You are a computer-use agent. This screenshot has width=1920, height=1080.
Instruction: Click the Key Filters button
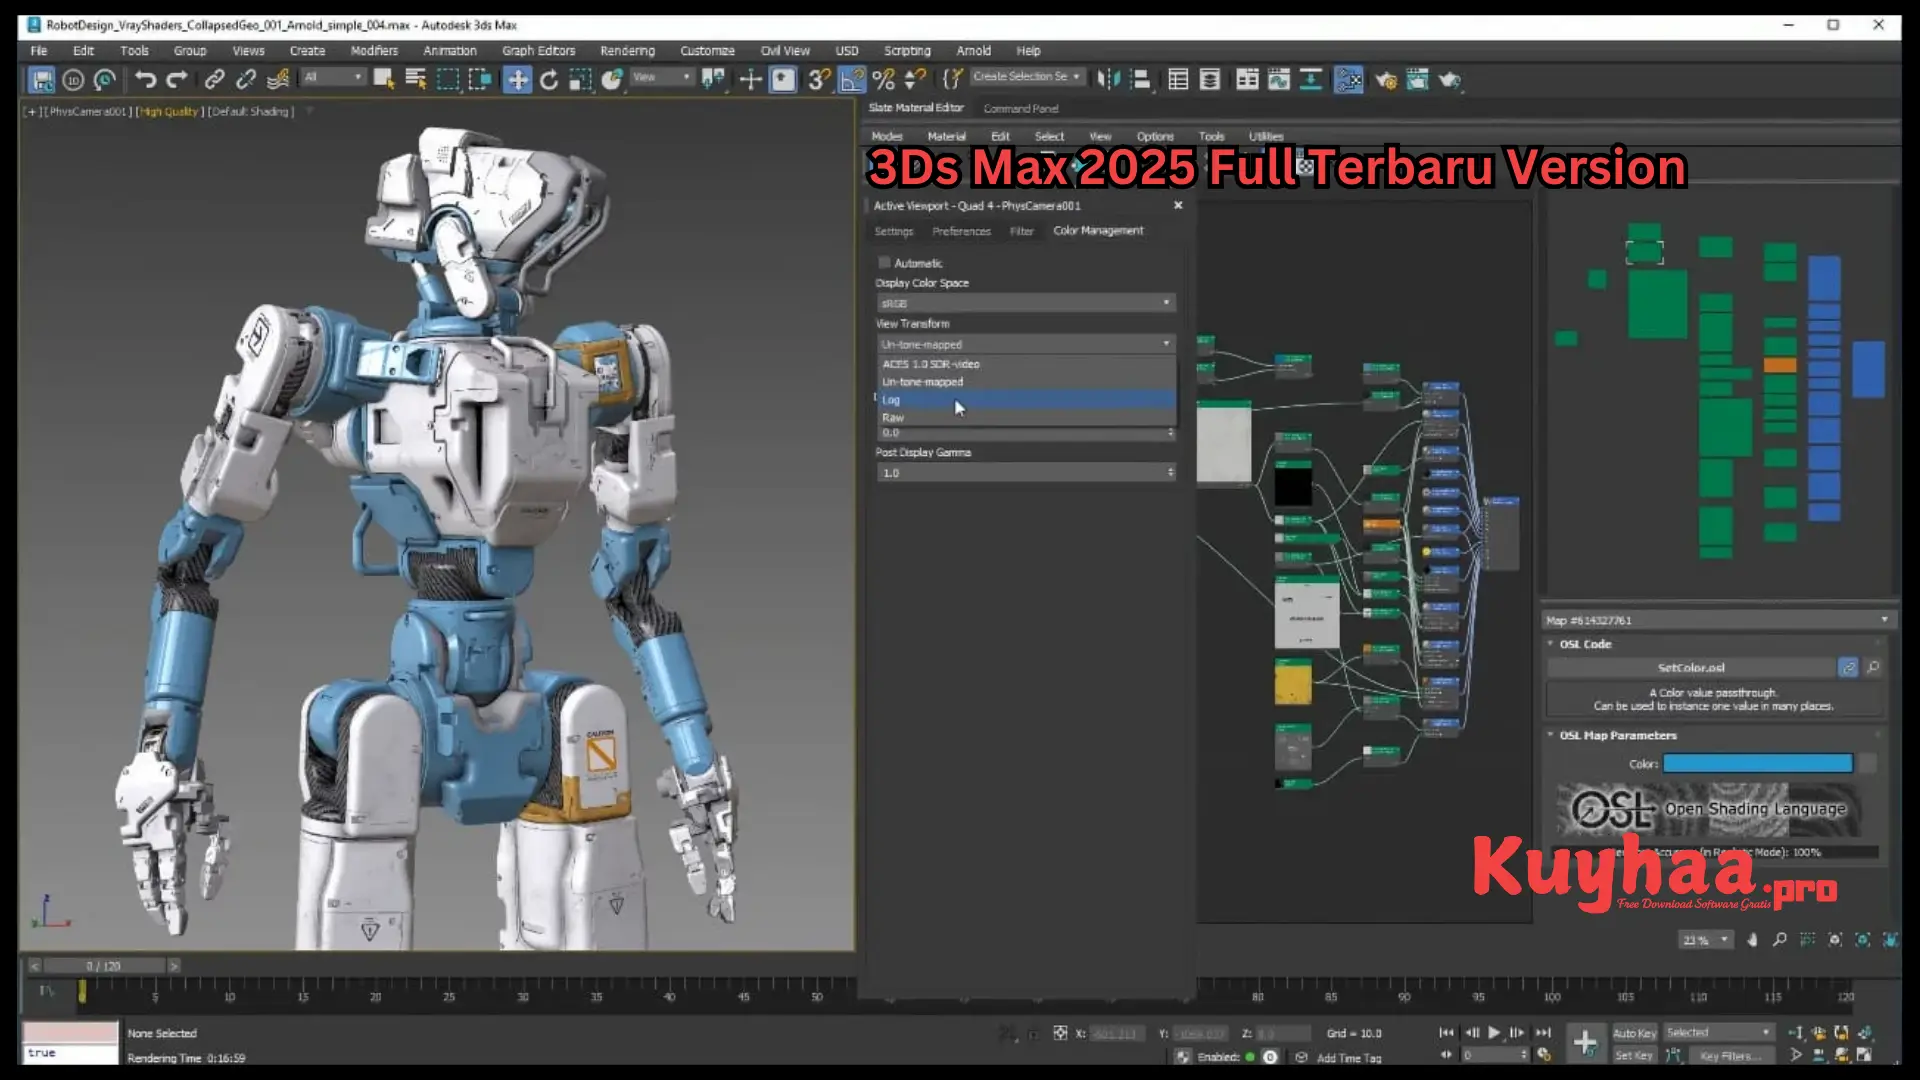(x=1733, y=1055)
